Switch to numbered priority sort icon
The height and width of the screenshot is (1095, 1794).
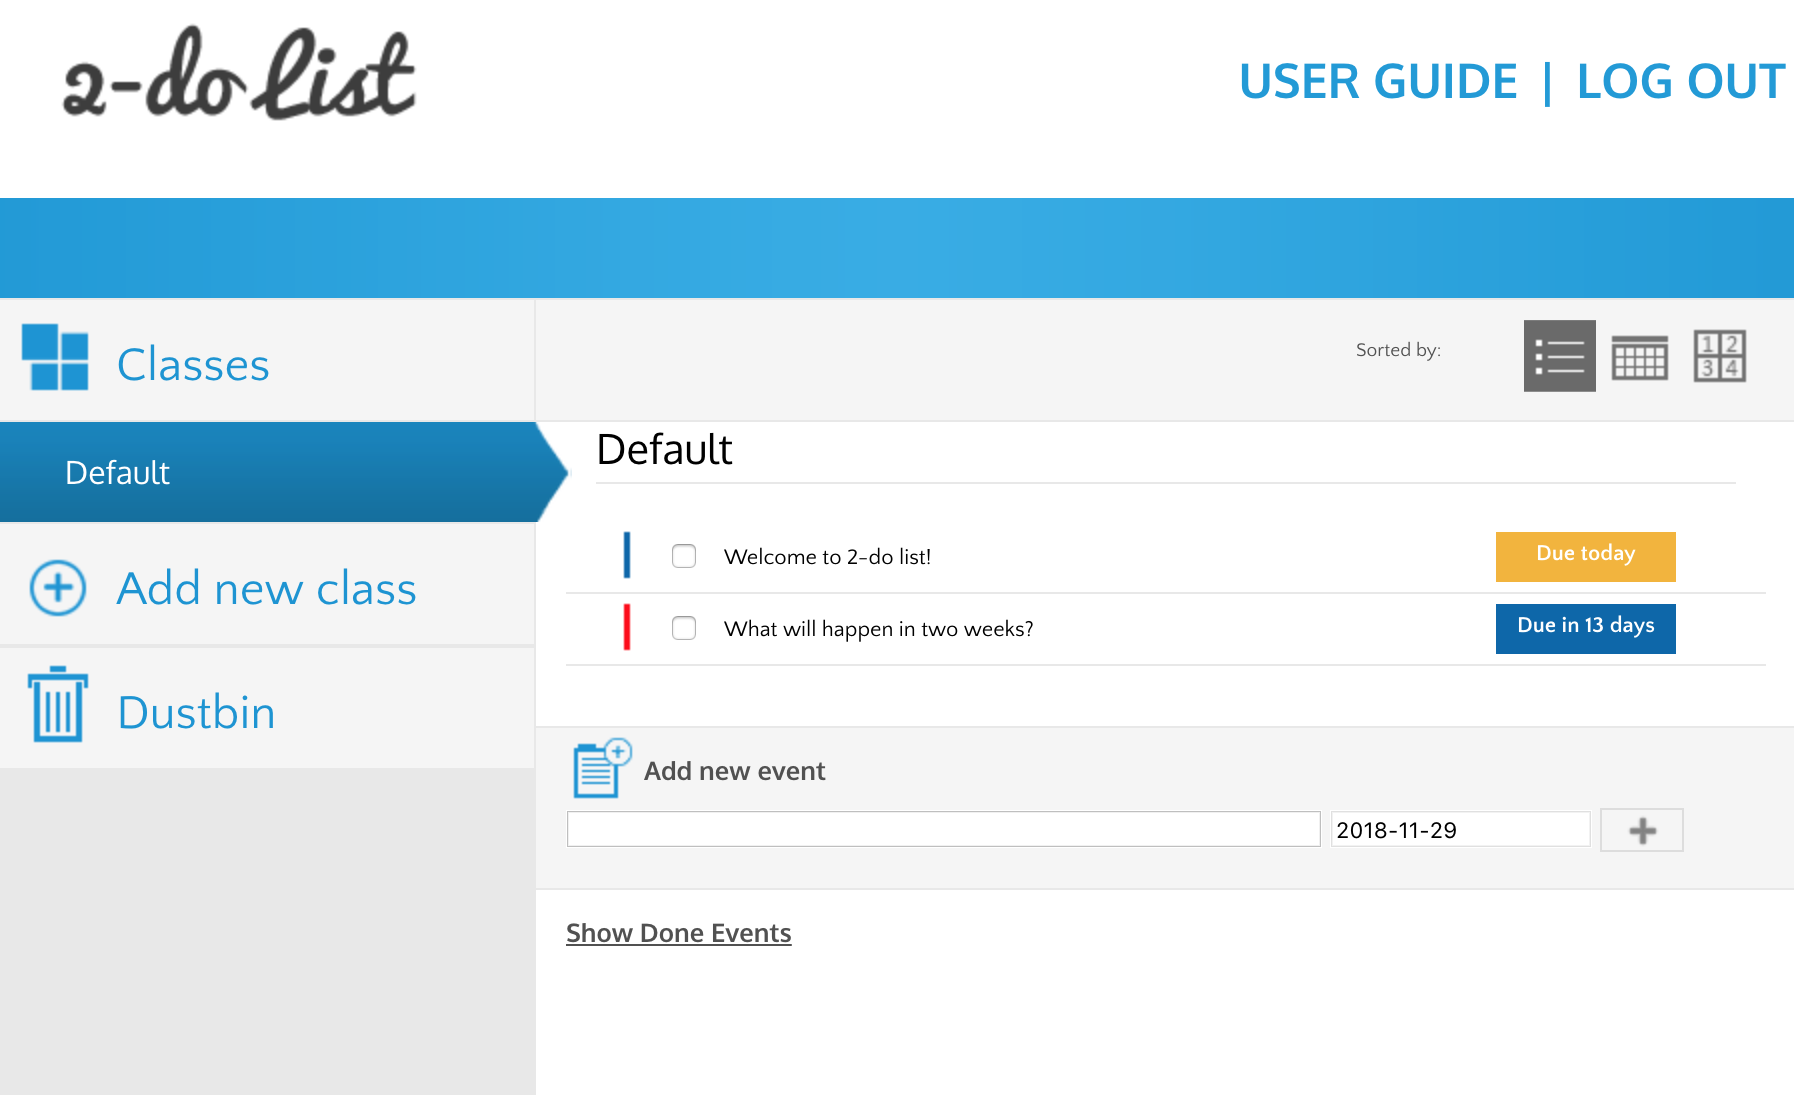click(1719, 356)
